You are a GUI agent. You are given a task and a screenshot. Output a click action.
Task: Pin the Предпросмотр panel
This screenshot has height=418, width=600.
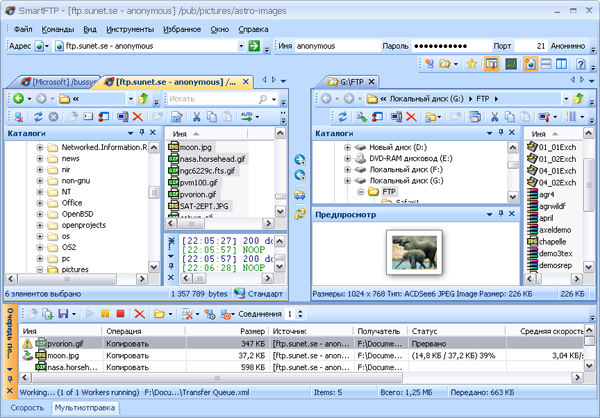501,214
